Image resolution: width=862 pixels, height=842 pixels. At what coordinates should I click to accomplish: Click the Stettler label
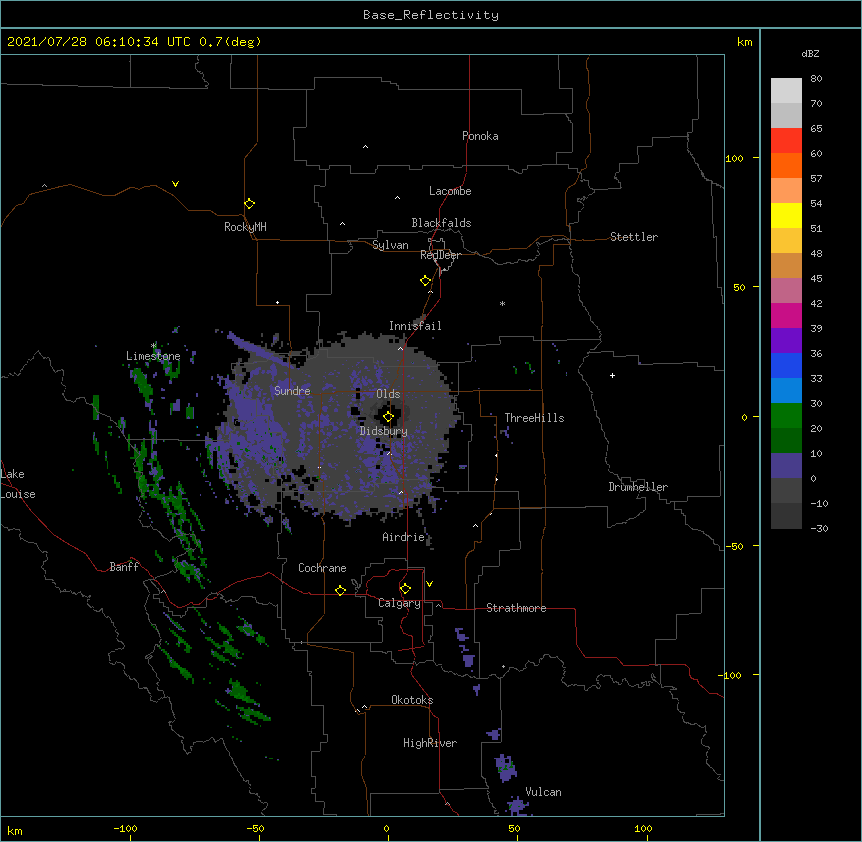click(634, 237)
